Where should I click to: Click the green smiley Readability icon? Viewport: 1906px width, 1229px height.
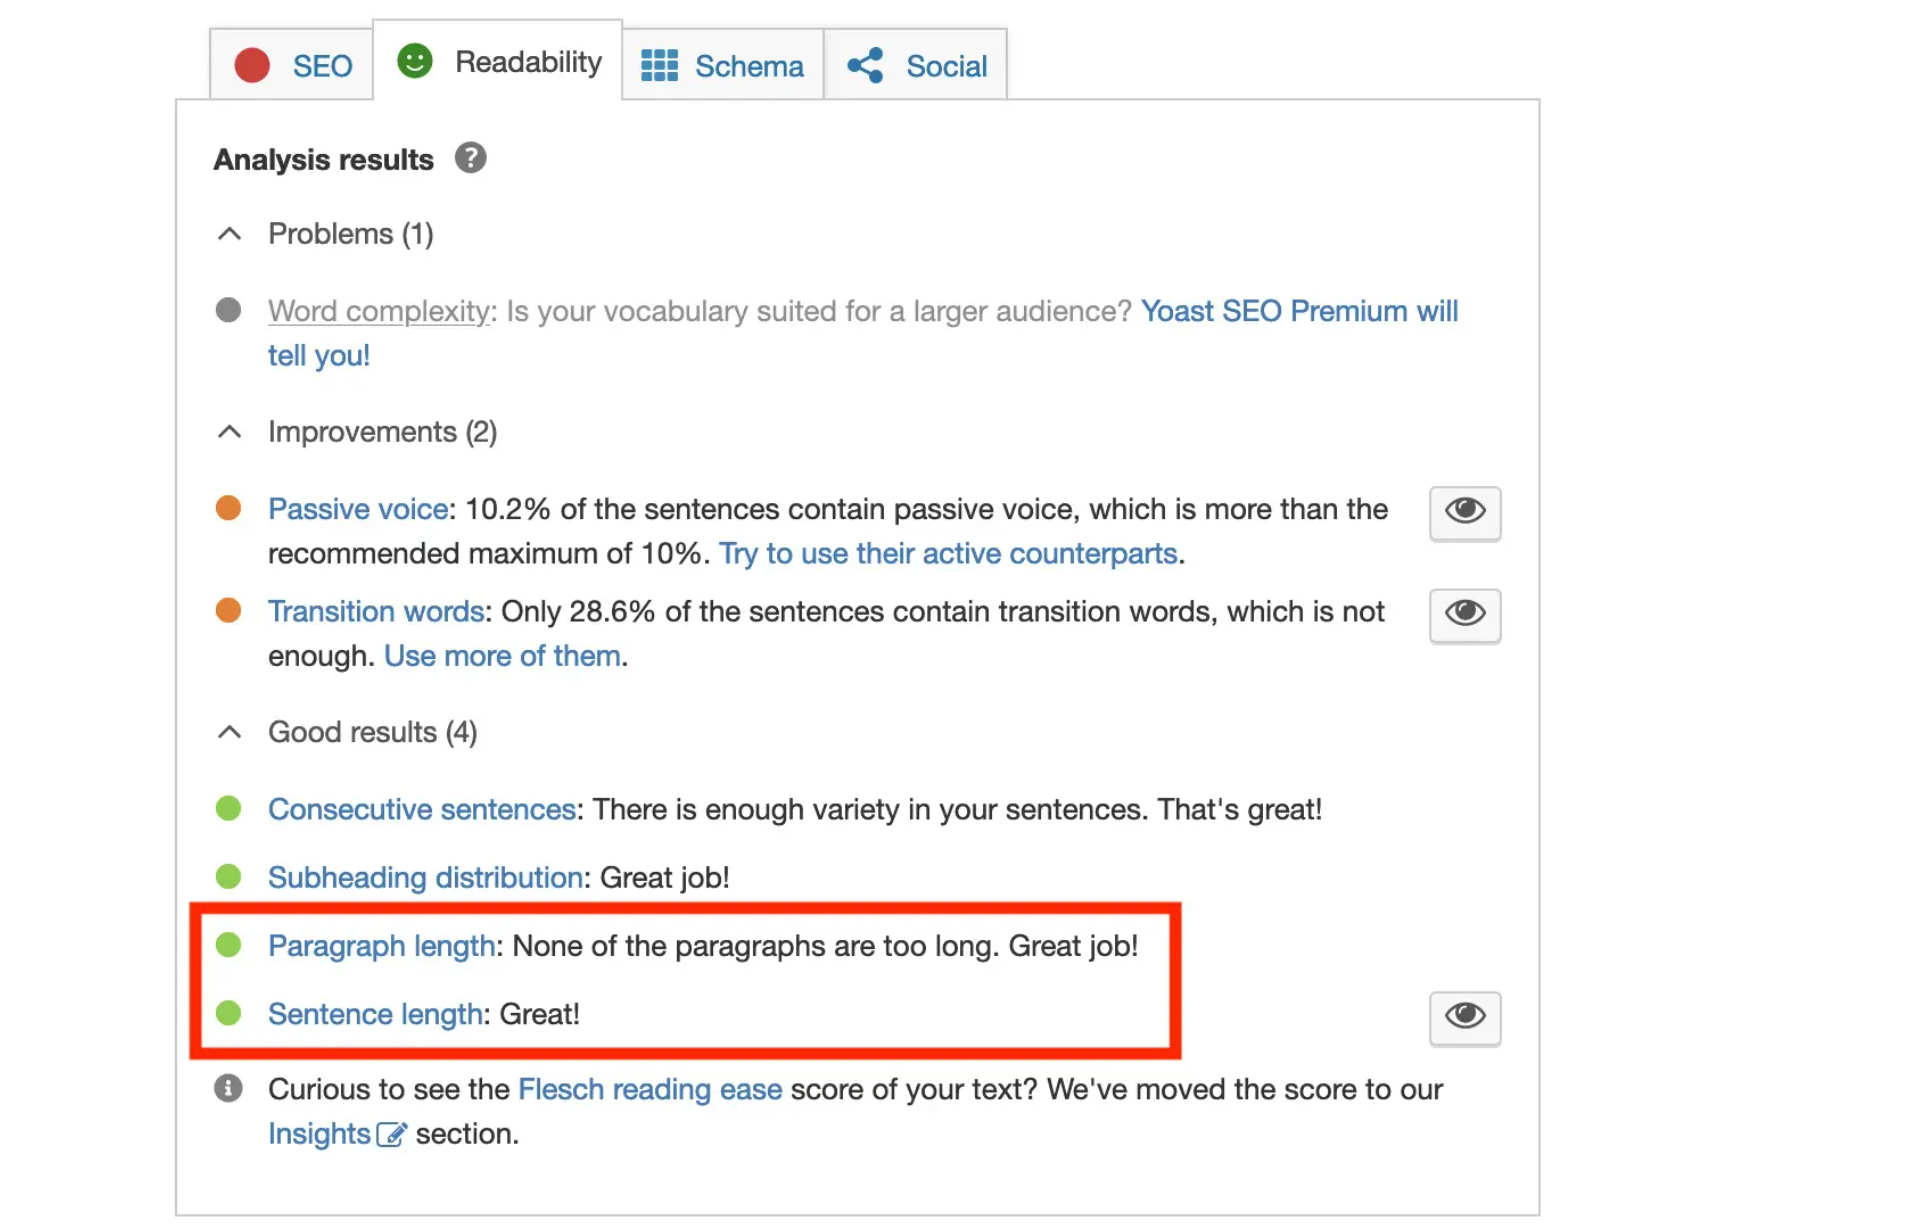tap(414, 61)
